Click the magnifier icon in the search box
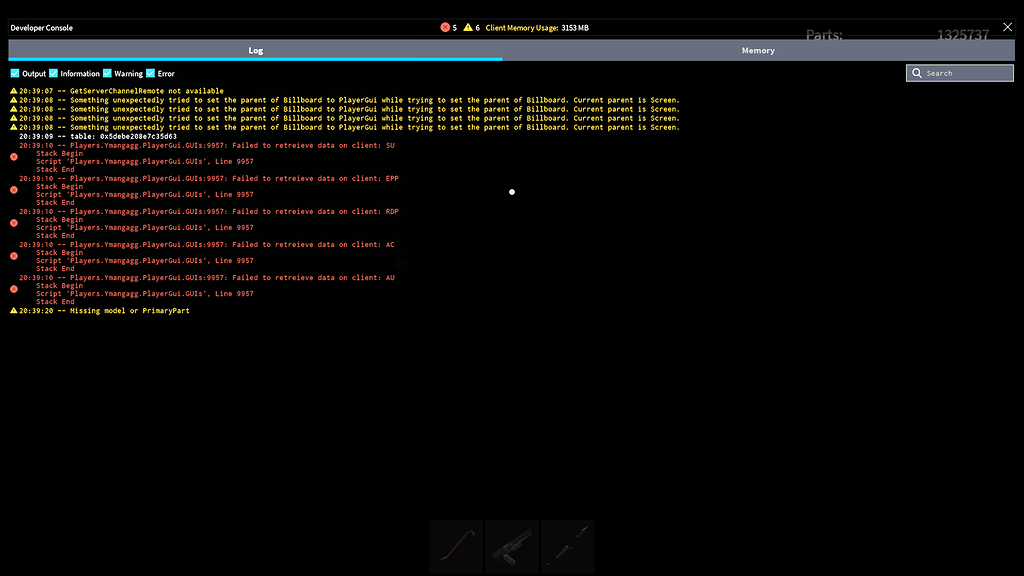The image size is (1024, 576). pos(917,72)
